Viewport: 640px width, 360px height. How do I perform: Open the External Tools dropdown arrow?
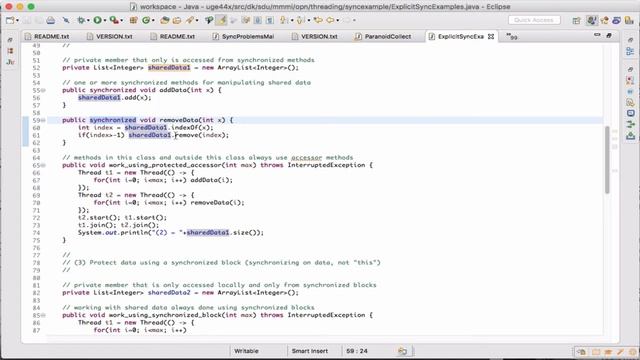[122, 20]
